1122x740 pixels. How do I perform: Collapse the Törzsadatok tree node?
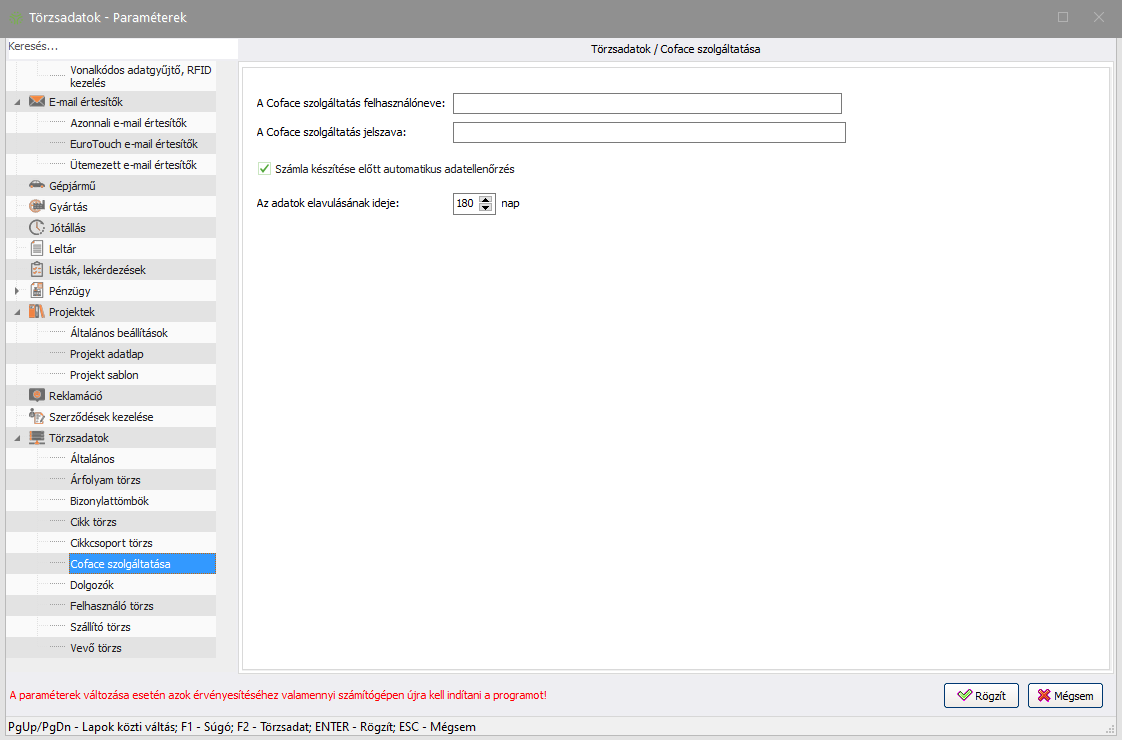tap(17, 438)
